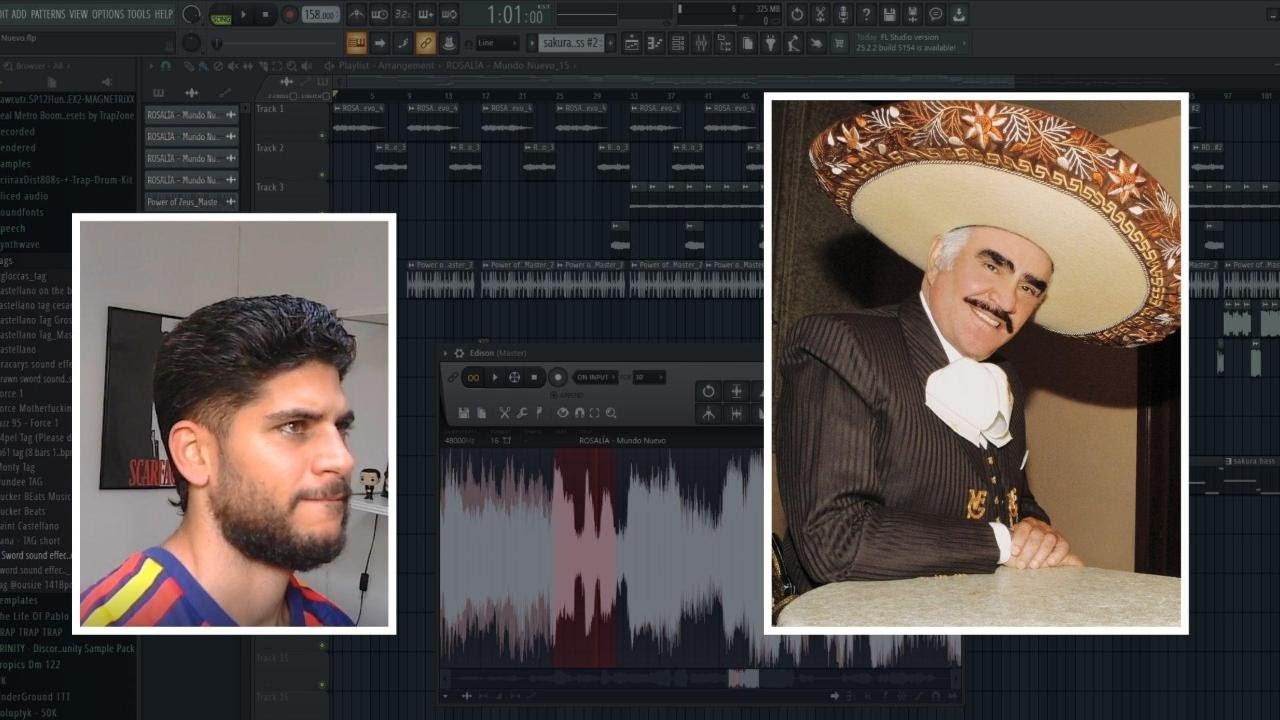1280x720 pixels.
Task: Select previous pattern with left arrow
Action: (x=532, y=43)
